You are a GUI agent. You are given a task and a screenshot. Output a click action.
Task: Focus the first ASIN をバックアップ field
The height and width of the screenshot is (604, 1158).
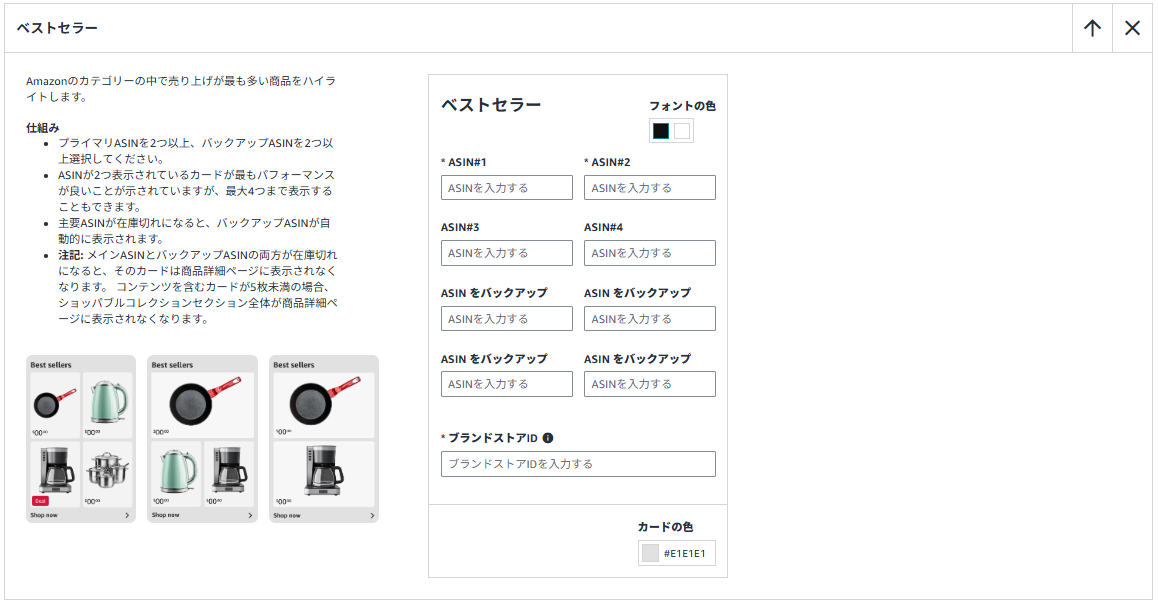pos(507,319)
